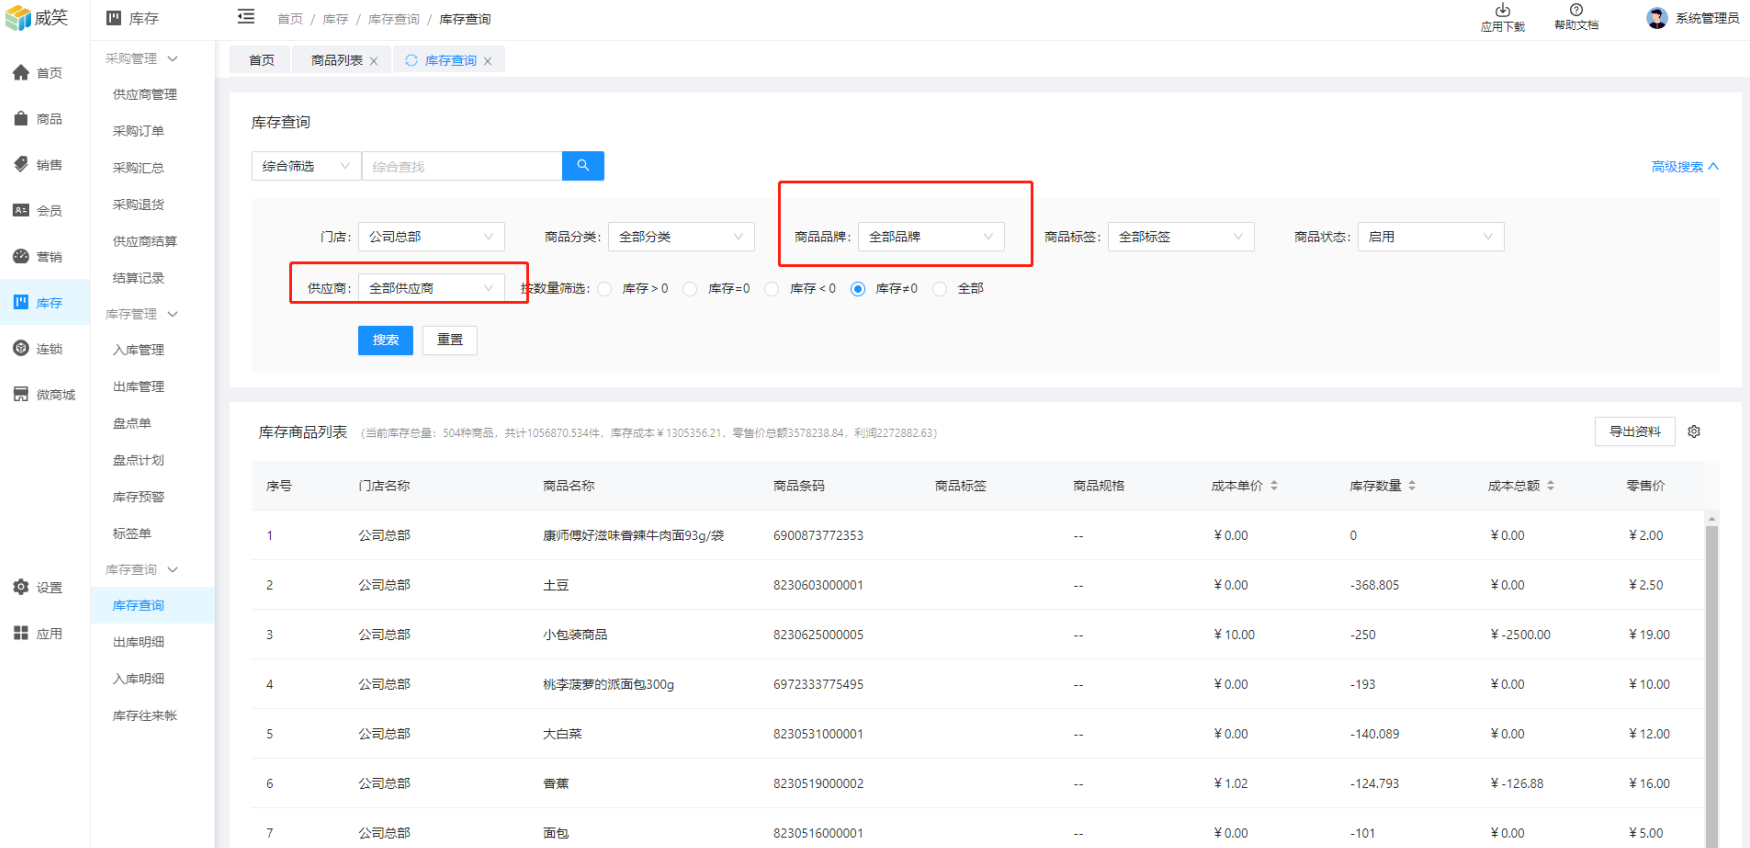
Task: Go to 首页 home in left sidebar
Action: click(x=38, y=73)
